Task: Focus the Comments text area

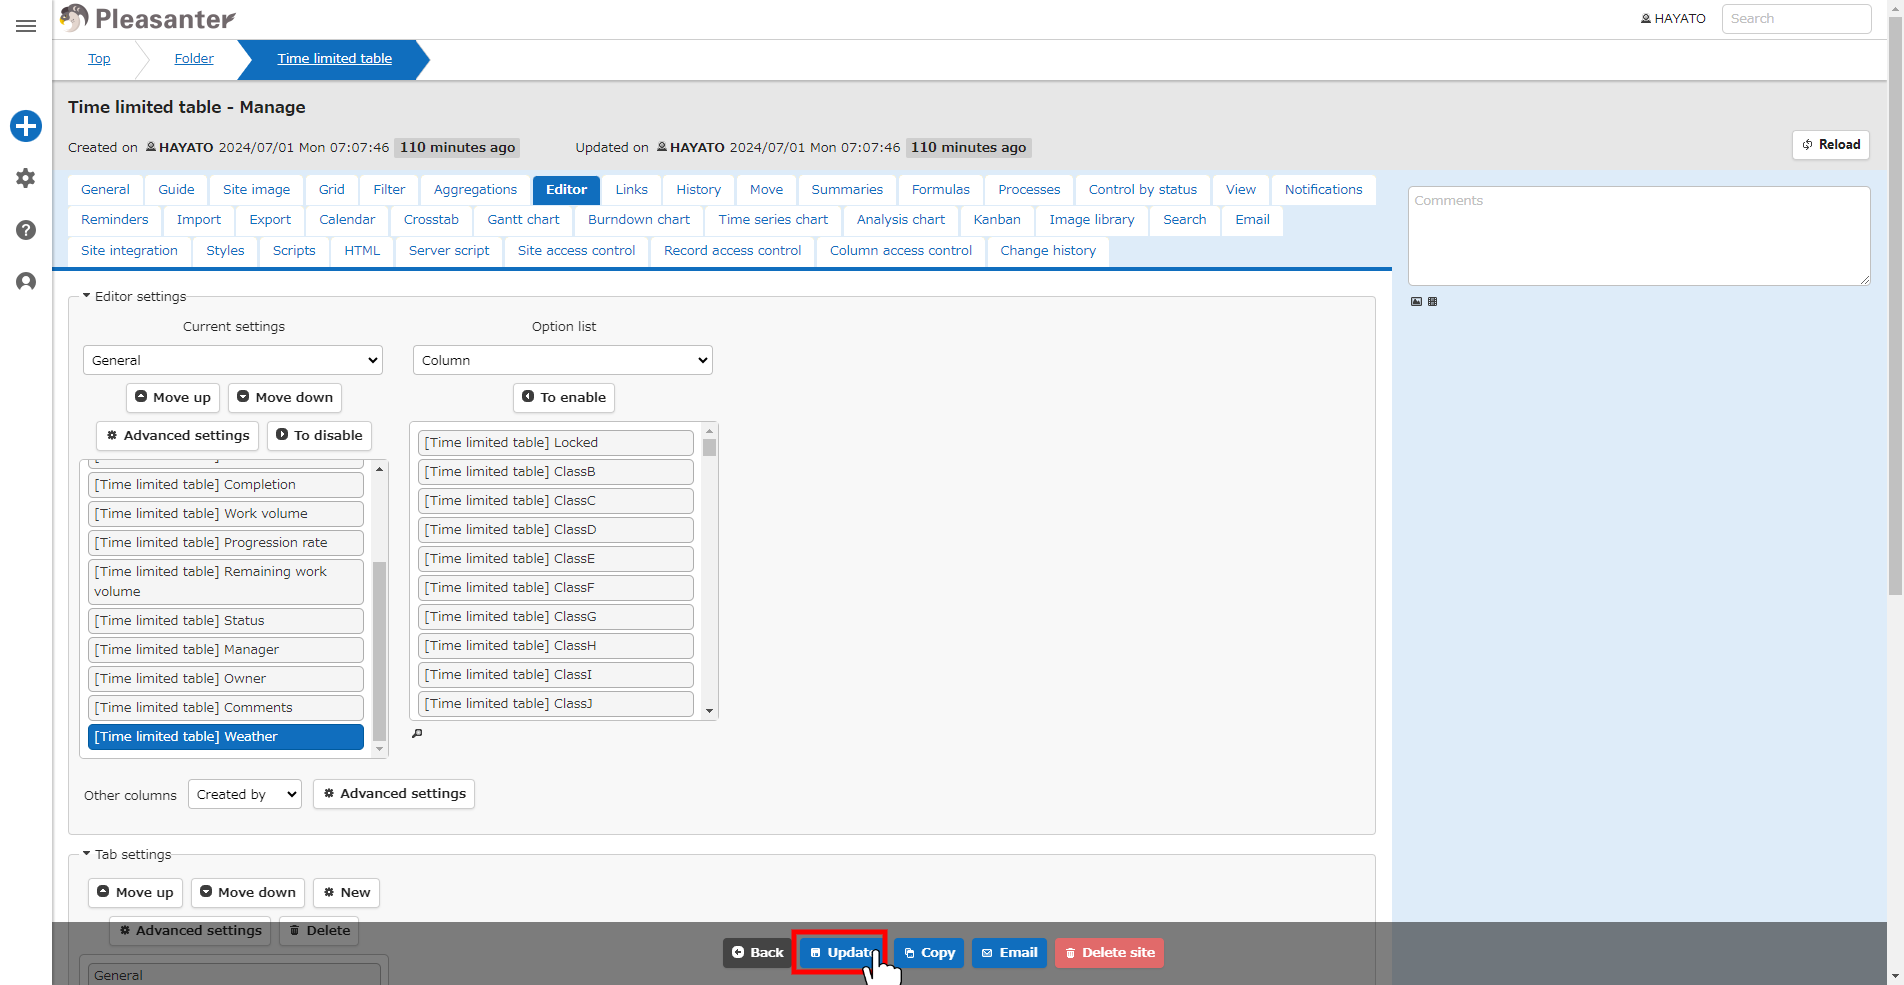Action: pos(1639,236)
